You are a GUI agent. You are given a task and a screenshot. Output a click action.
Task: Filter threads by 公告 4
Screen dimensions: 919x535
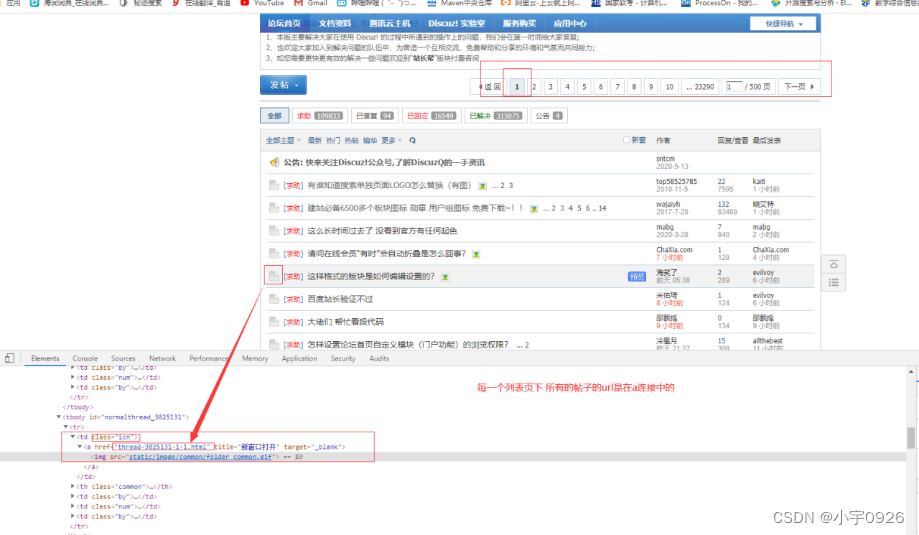pos(549,116)
